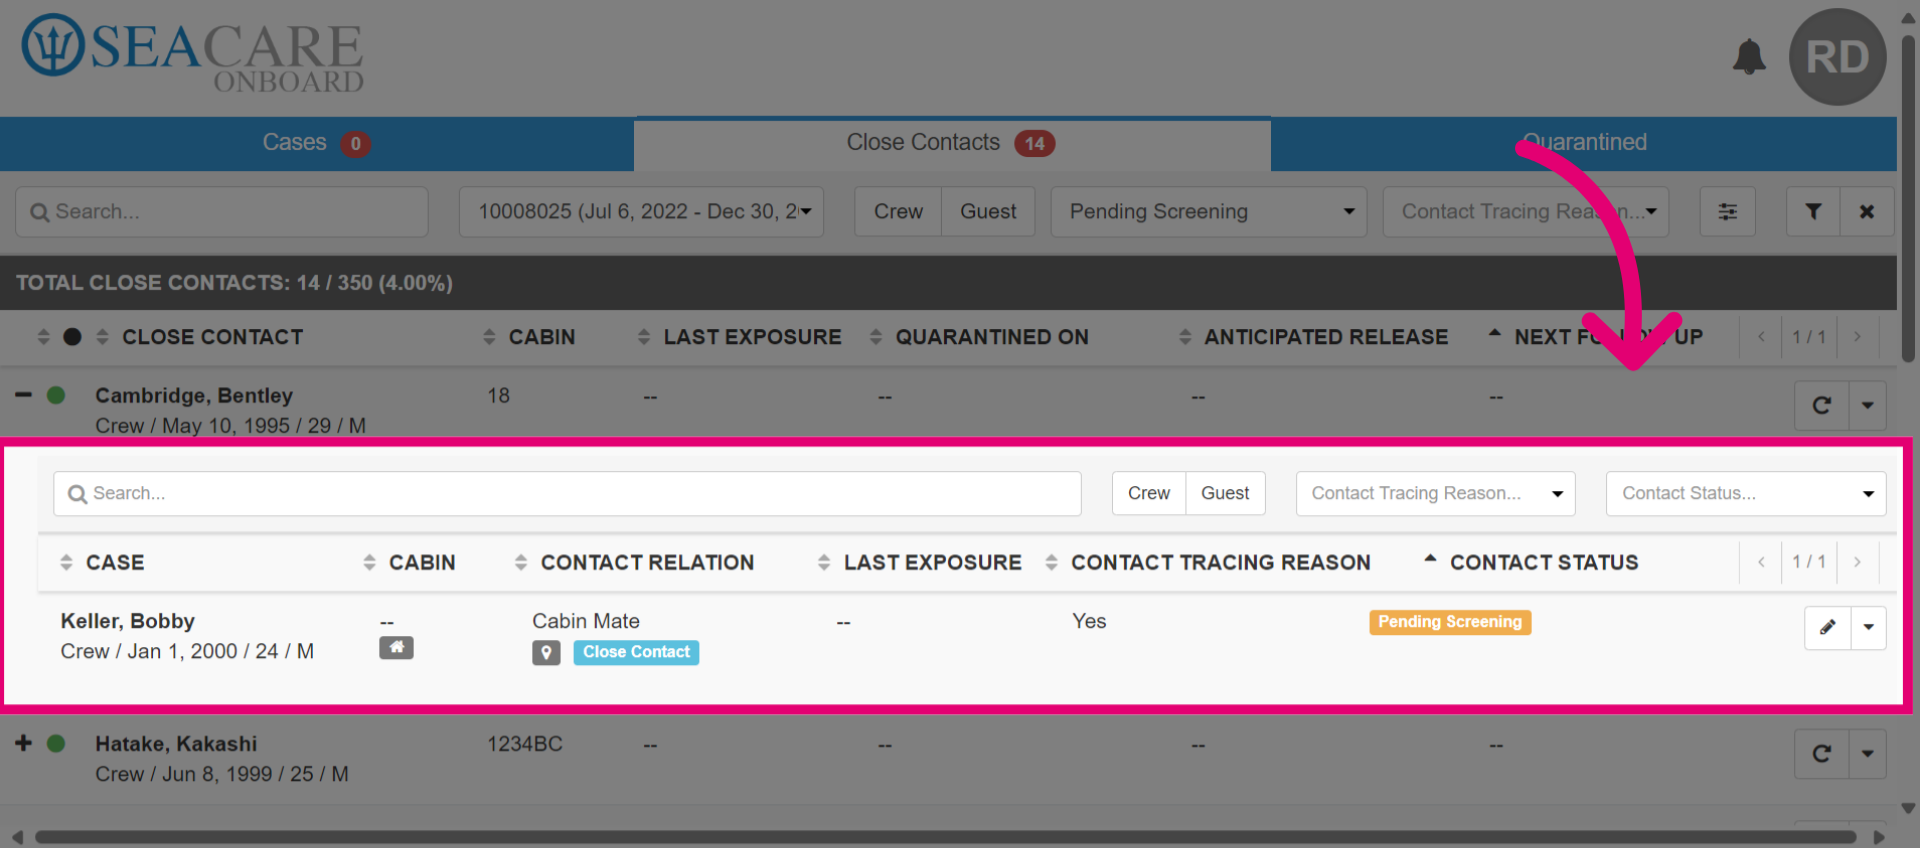This screenshot has width=1920, height=848.
Task: Click the SeaCare Onboard logo
Action: (192, 53)
